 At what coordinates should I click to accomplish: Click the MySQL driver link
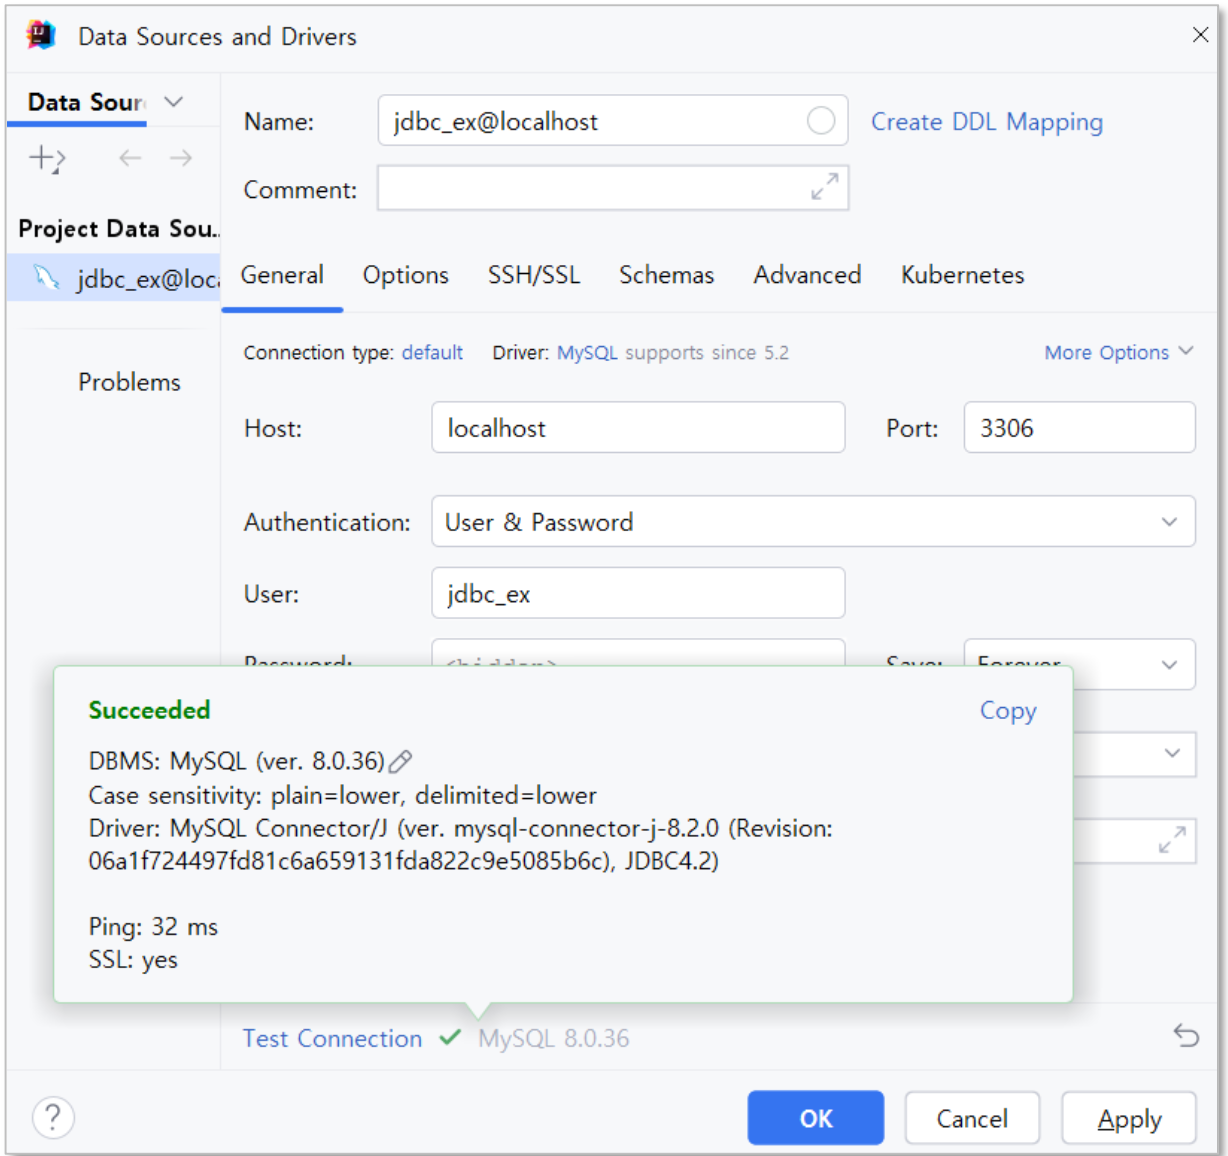click(587, 352)
